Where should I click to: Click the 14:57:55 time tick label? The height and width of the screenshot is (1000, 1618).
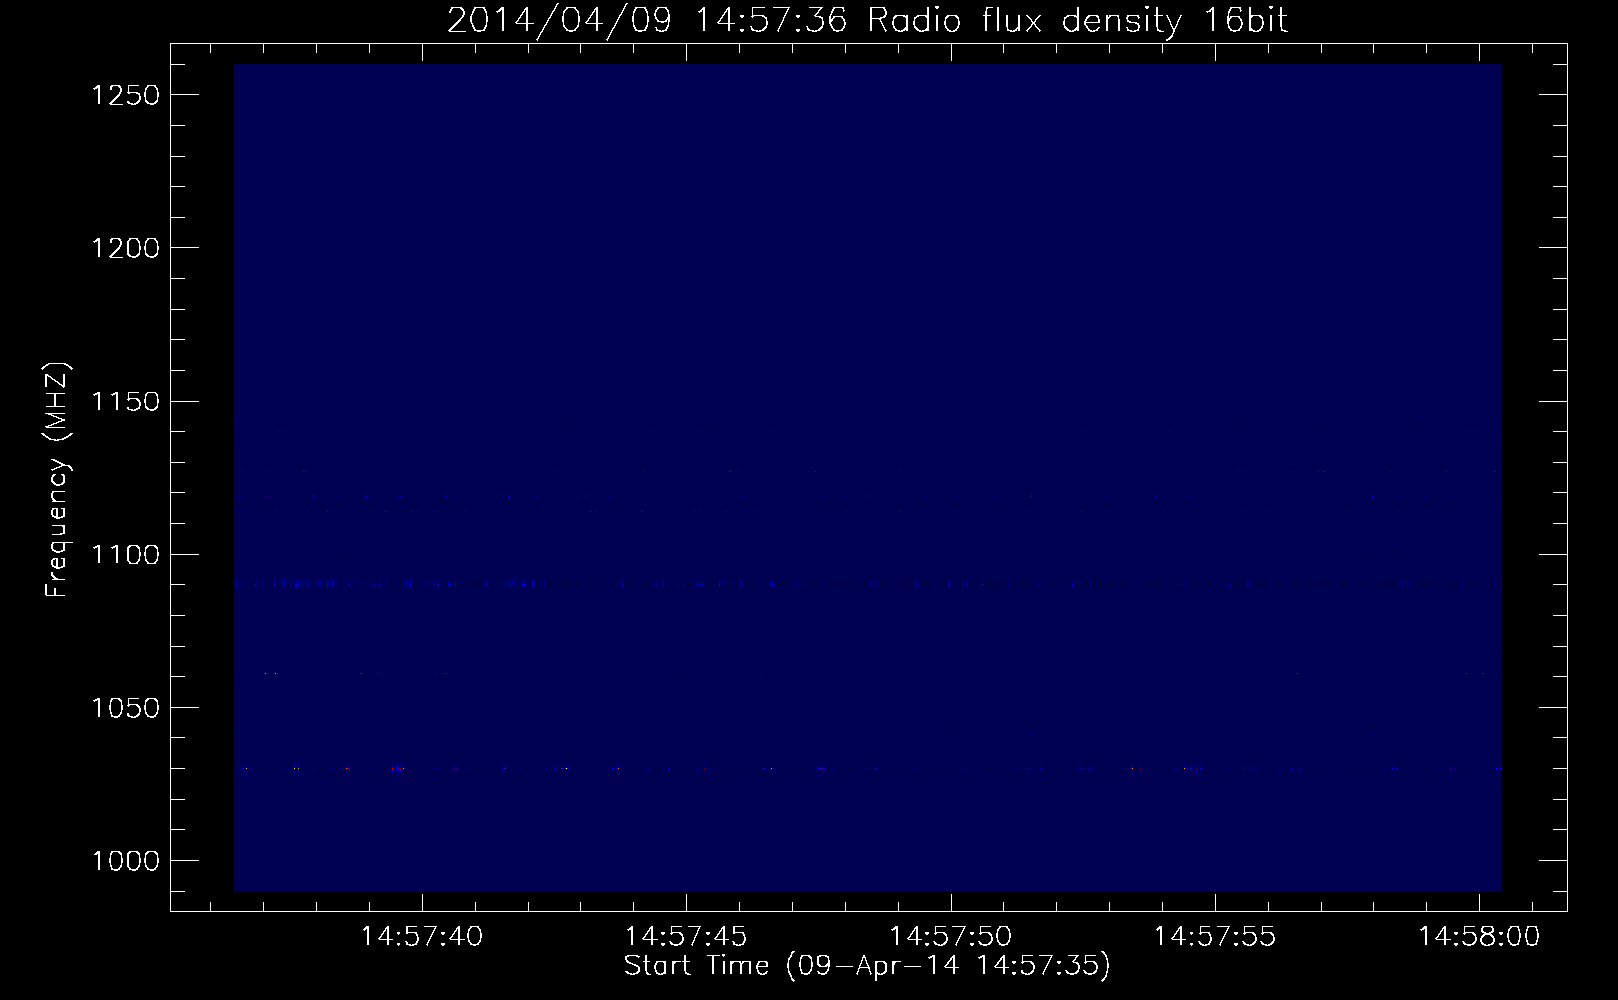(1215, 937)
